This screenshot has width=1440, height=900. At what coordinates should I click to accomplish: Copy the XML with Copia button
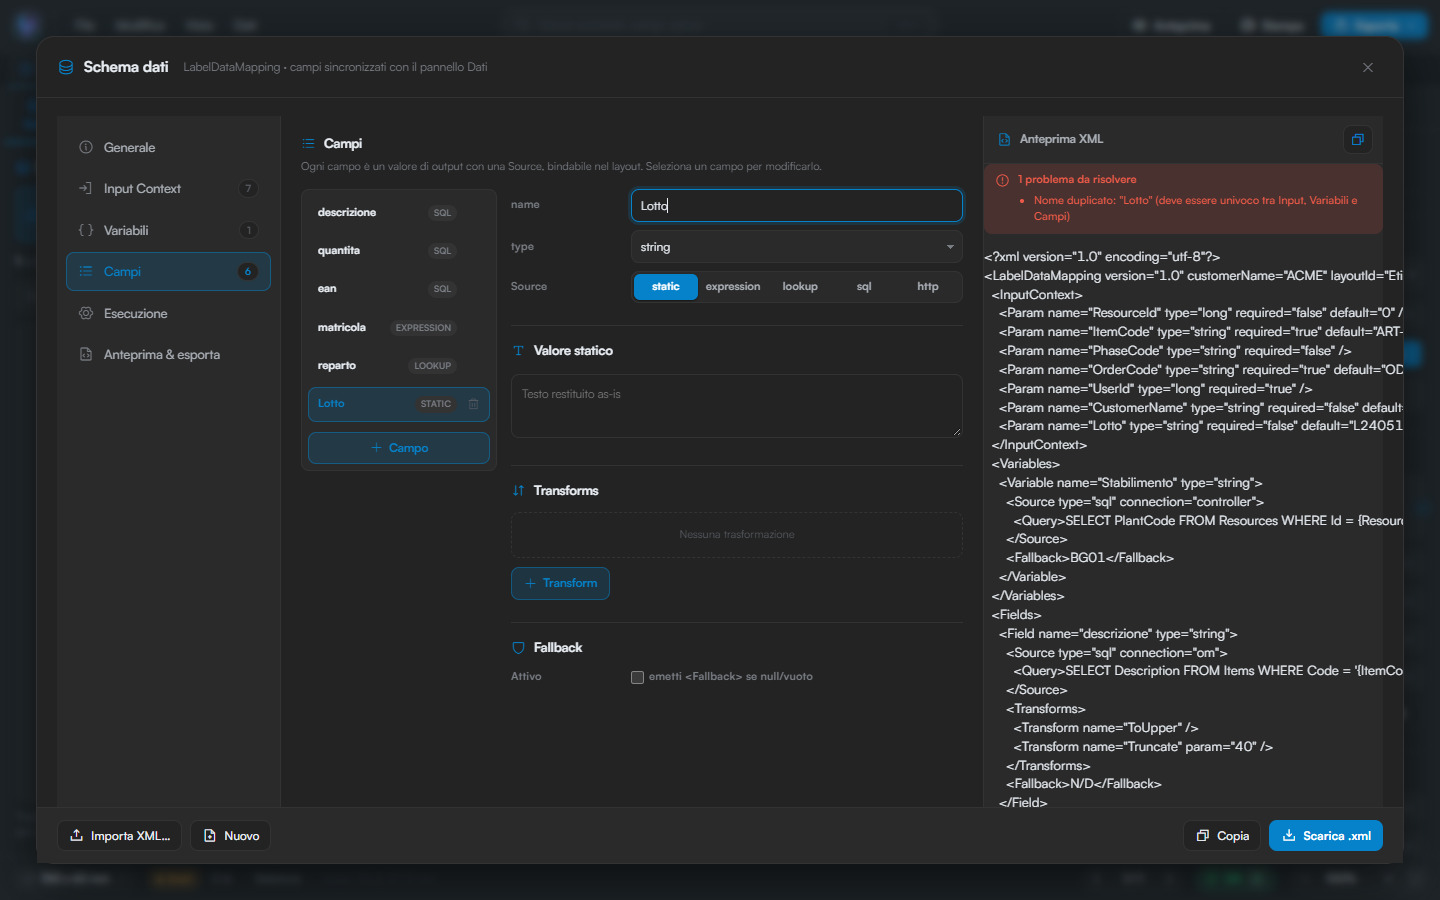pyautogui.click(x=1222, y=836)
